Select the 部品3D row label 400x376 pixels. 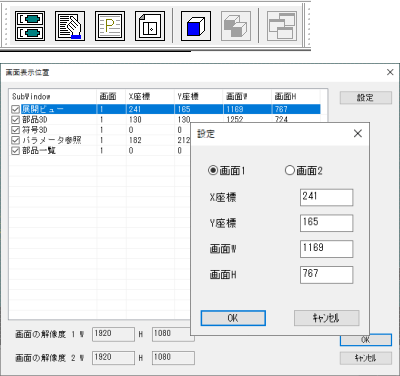[35, 119]
